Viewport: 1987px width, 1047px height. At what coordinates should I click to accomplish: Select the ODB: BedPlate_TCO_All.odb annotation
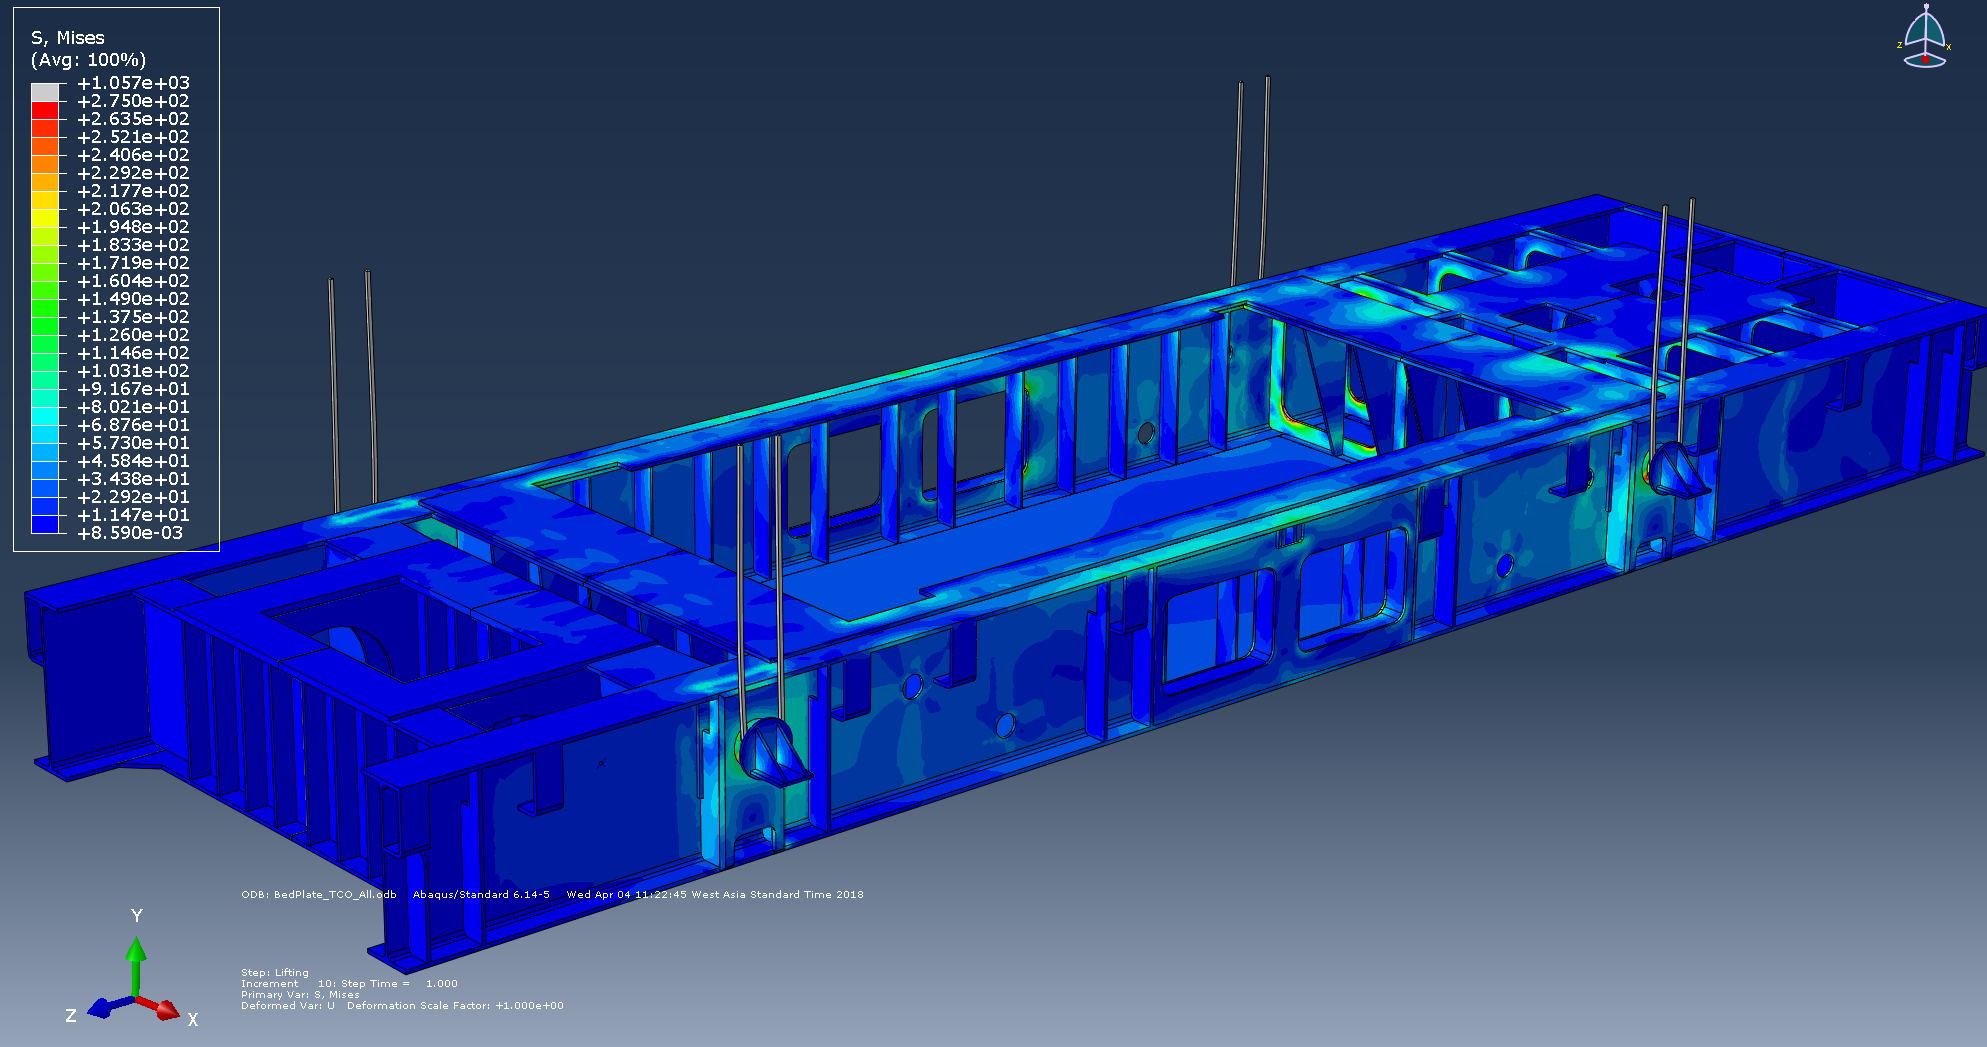point(318,895)
